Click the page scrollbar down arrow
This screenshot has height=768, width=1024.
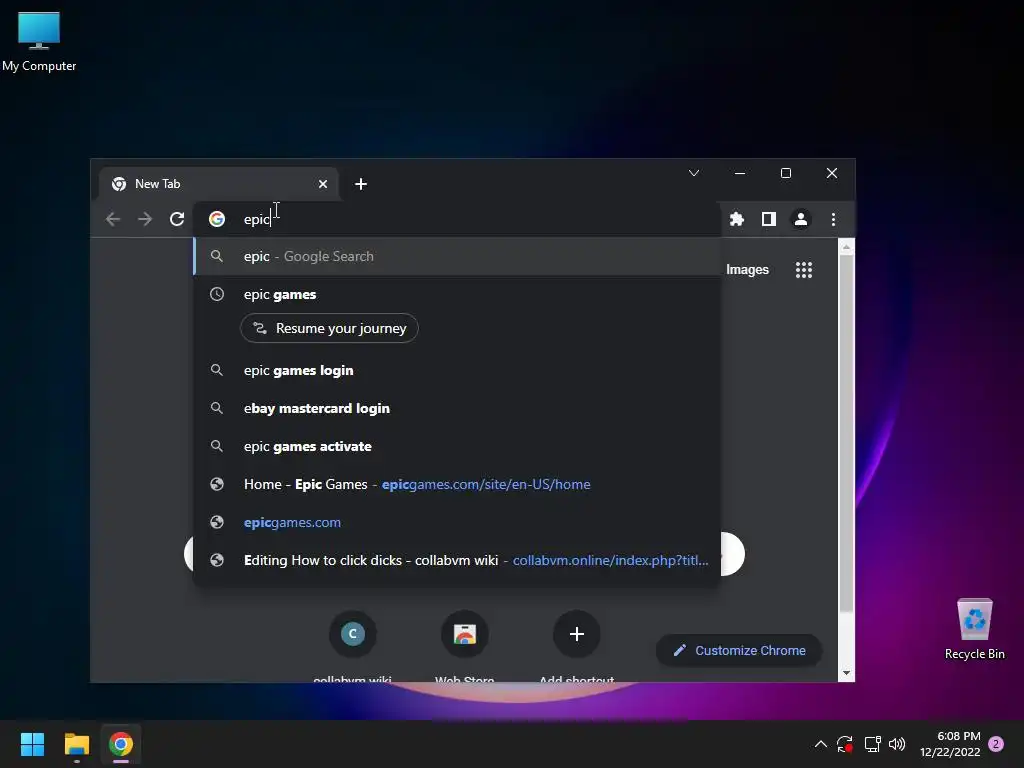[846, 673]
